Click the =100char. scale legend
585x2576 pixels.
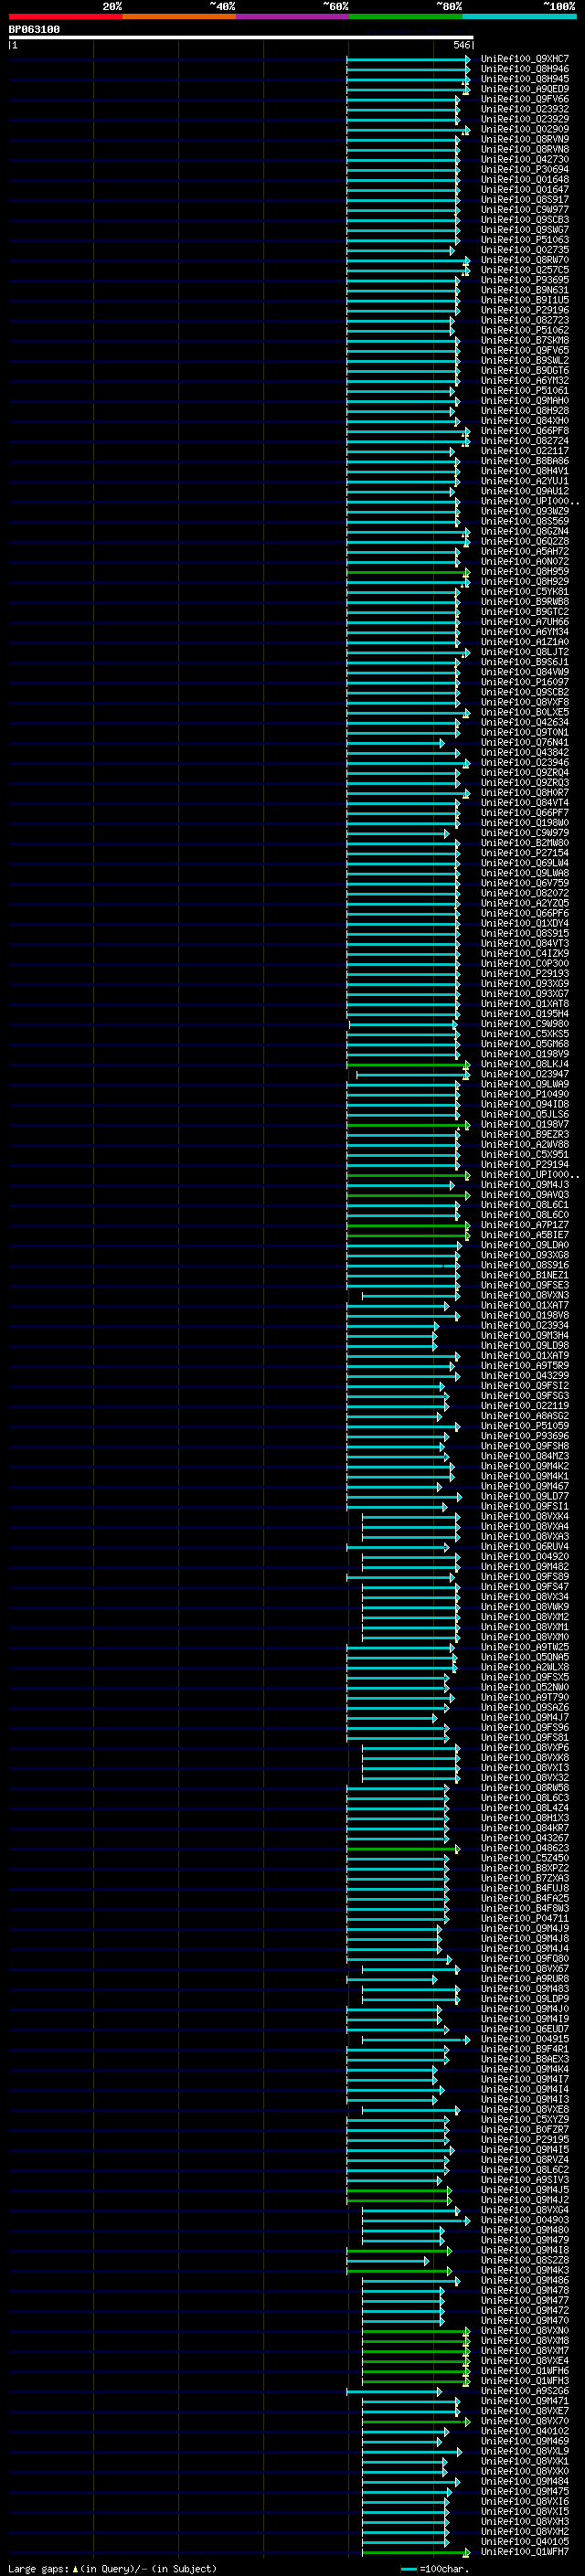[435, 2569]
